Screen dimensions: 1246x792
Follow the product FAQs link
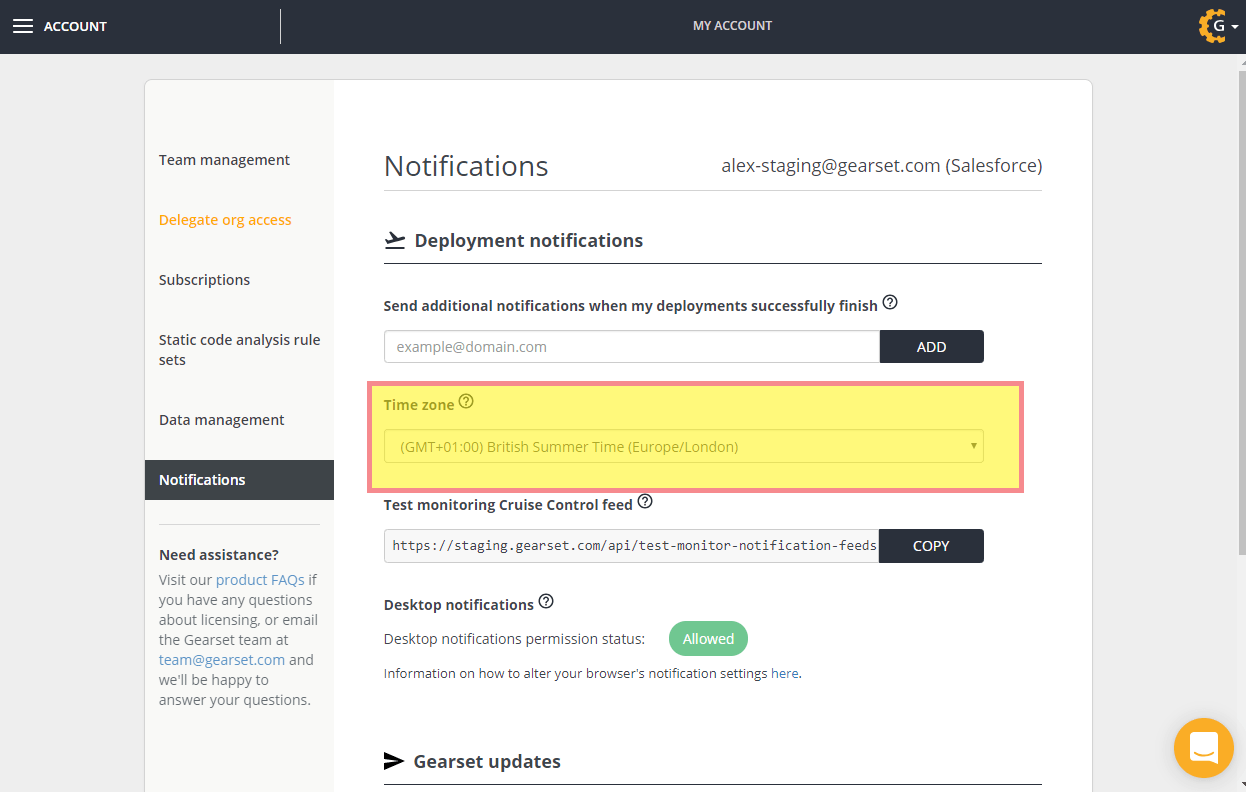[260, 580]
